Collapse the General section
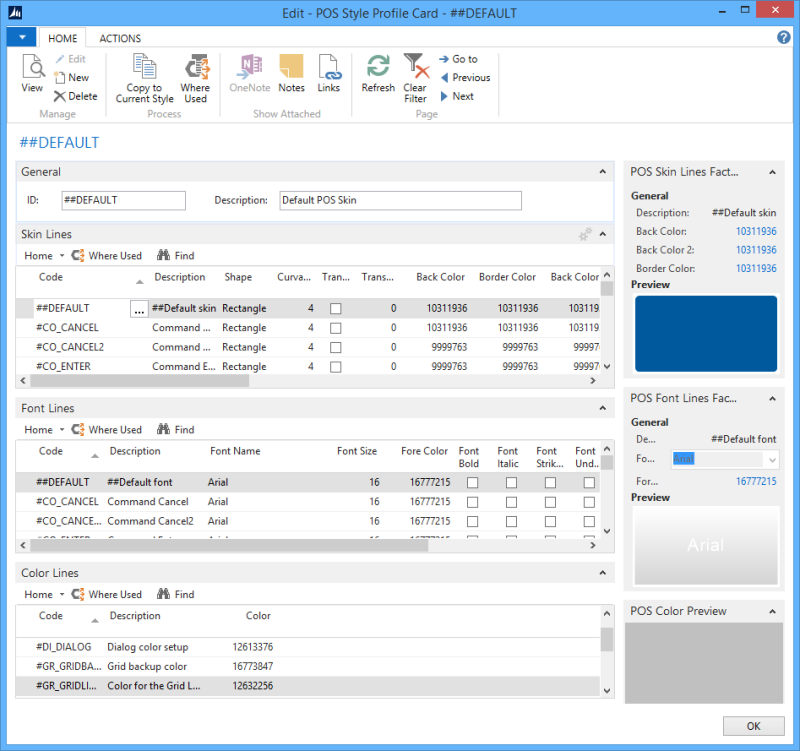 click(602, 172)
